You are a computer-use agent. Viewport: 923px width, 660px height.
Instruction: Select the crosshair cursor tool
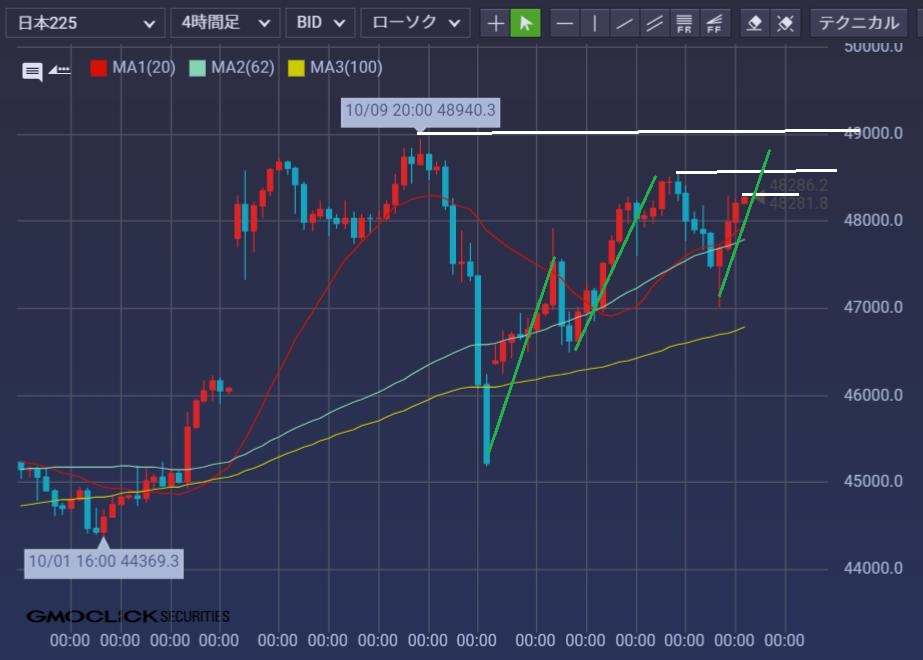495,22
